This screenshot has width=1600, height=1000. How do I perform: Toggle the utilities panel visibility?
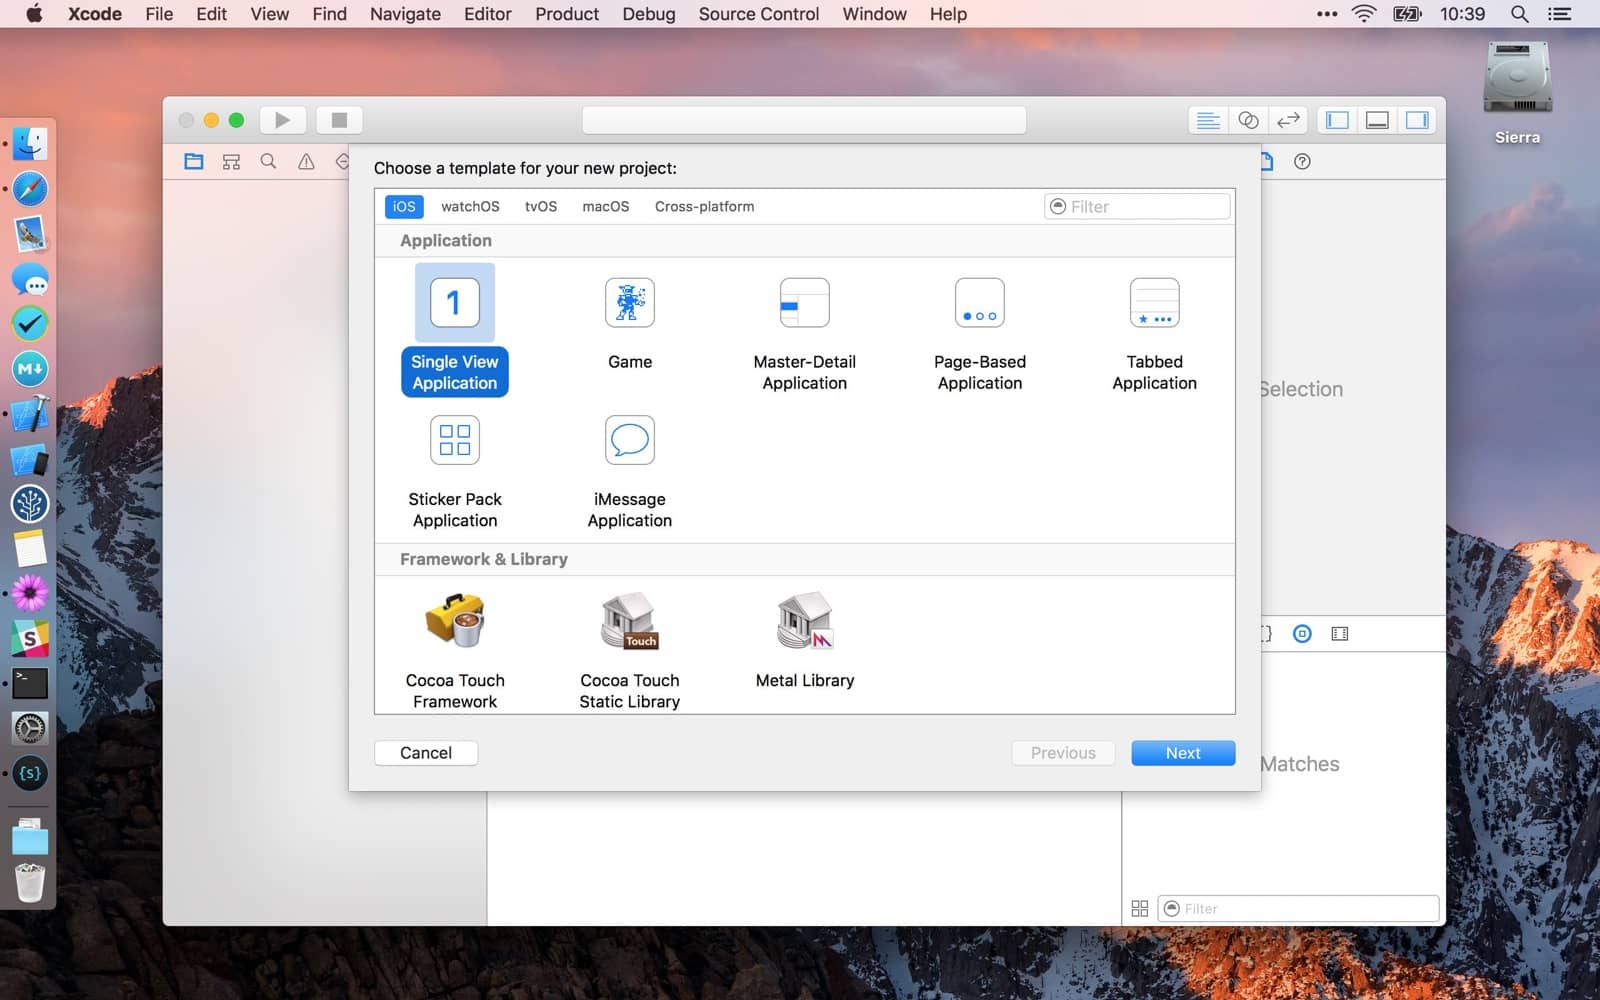pyautogui.click(x=1417, y=120)
